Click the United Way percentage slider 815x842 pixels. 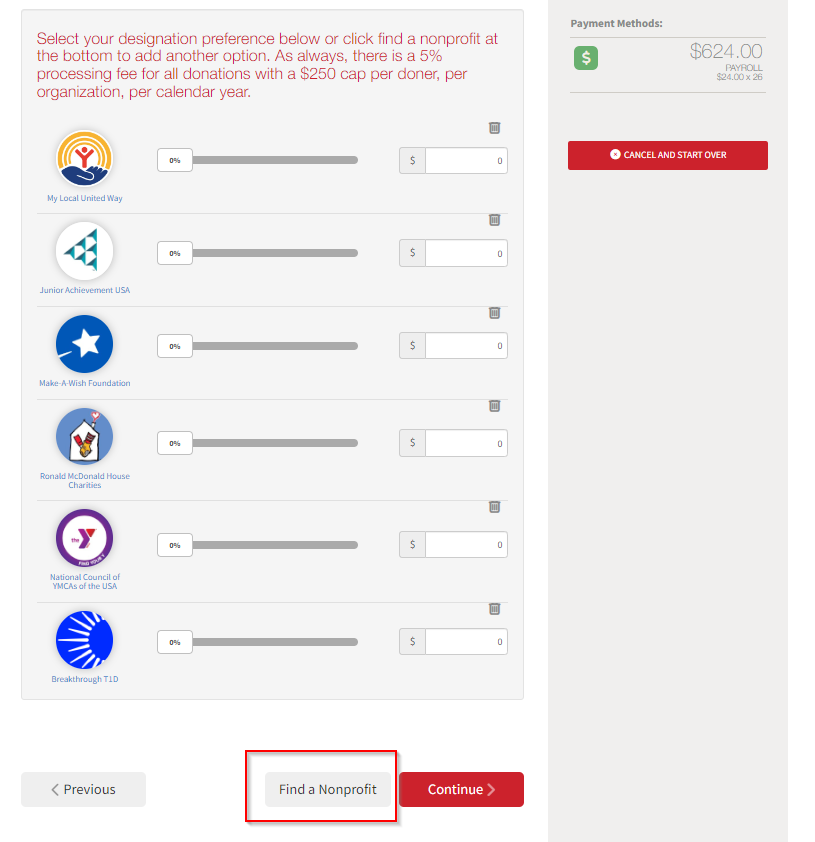pyautogui.click(x=274, y=160)
